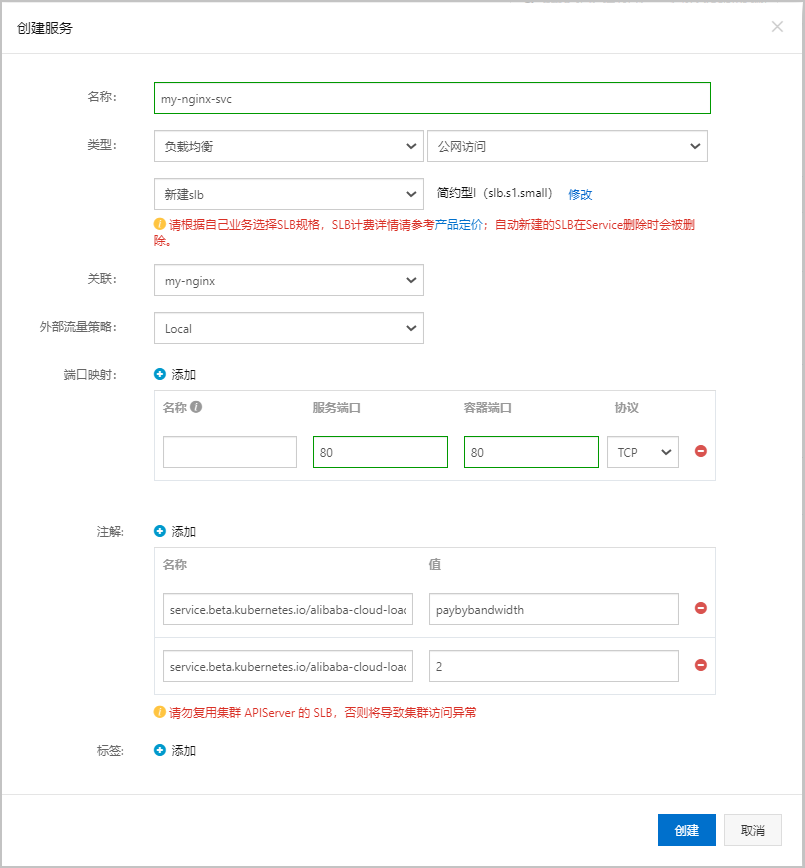This screenshot has width=805, height=868.
Task: Click the 取消 button
Action: 752,830
